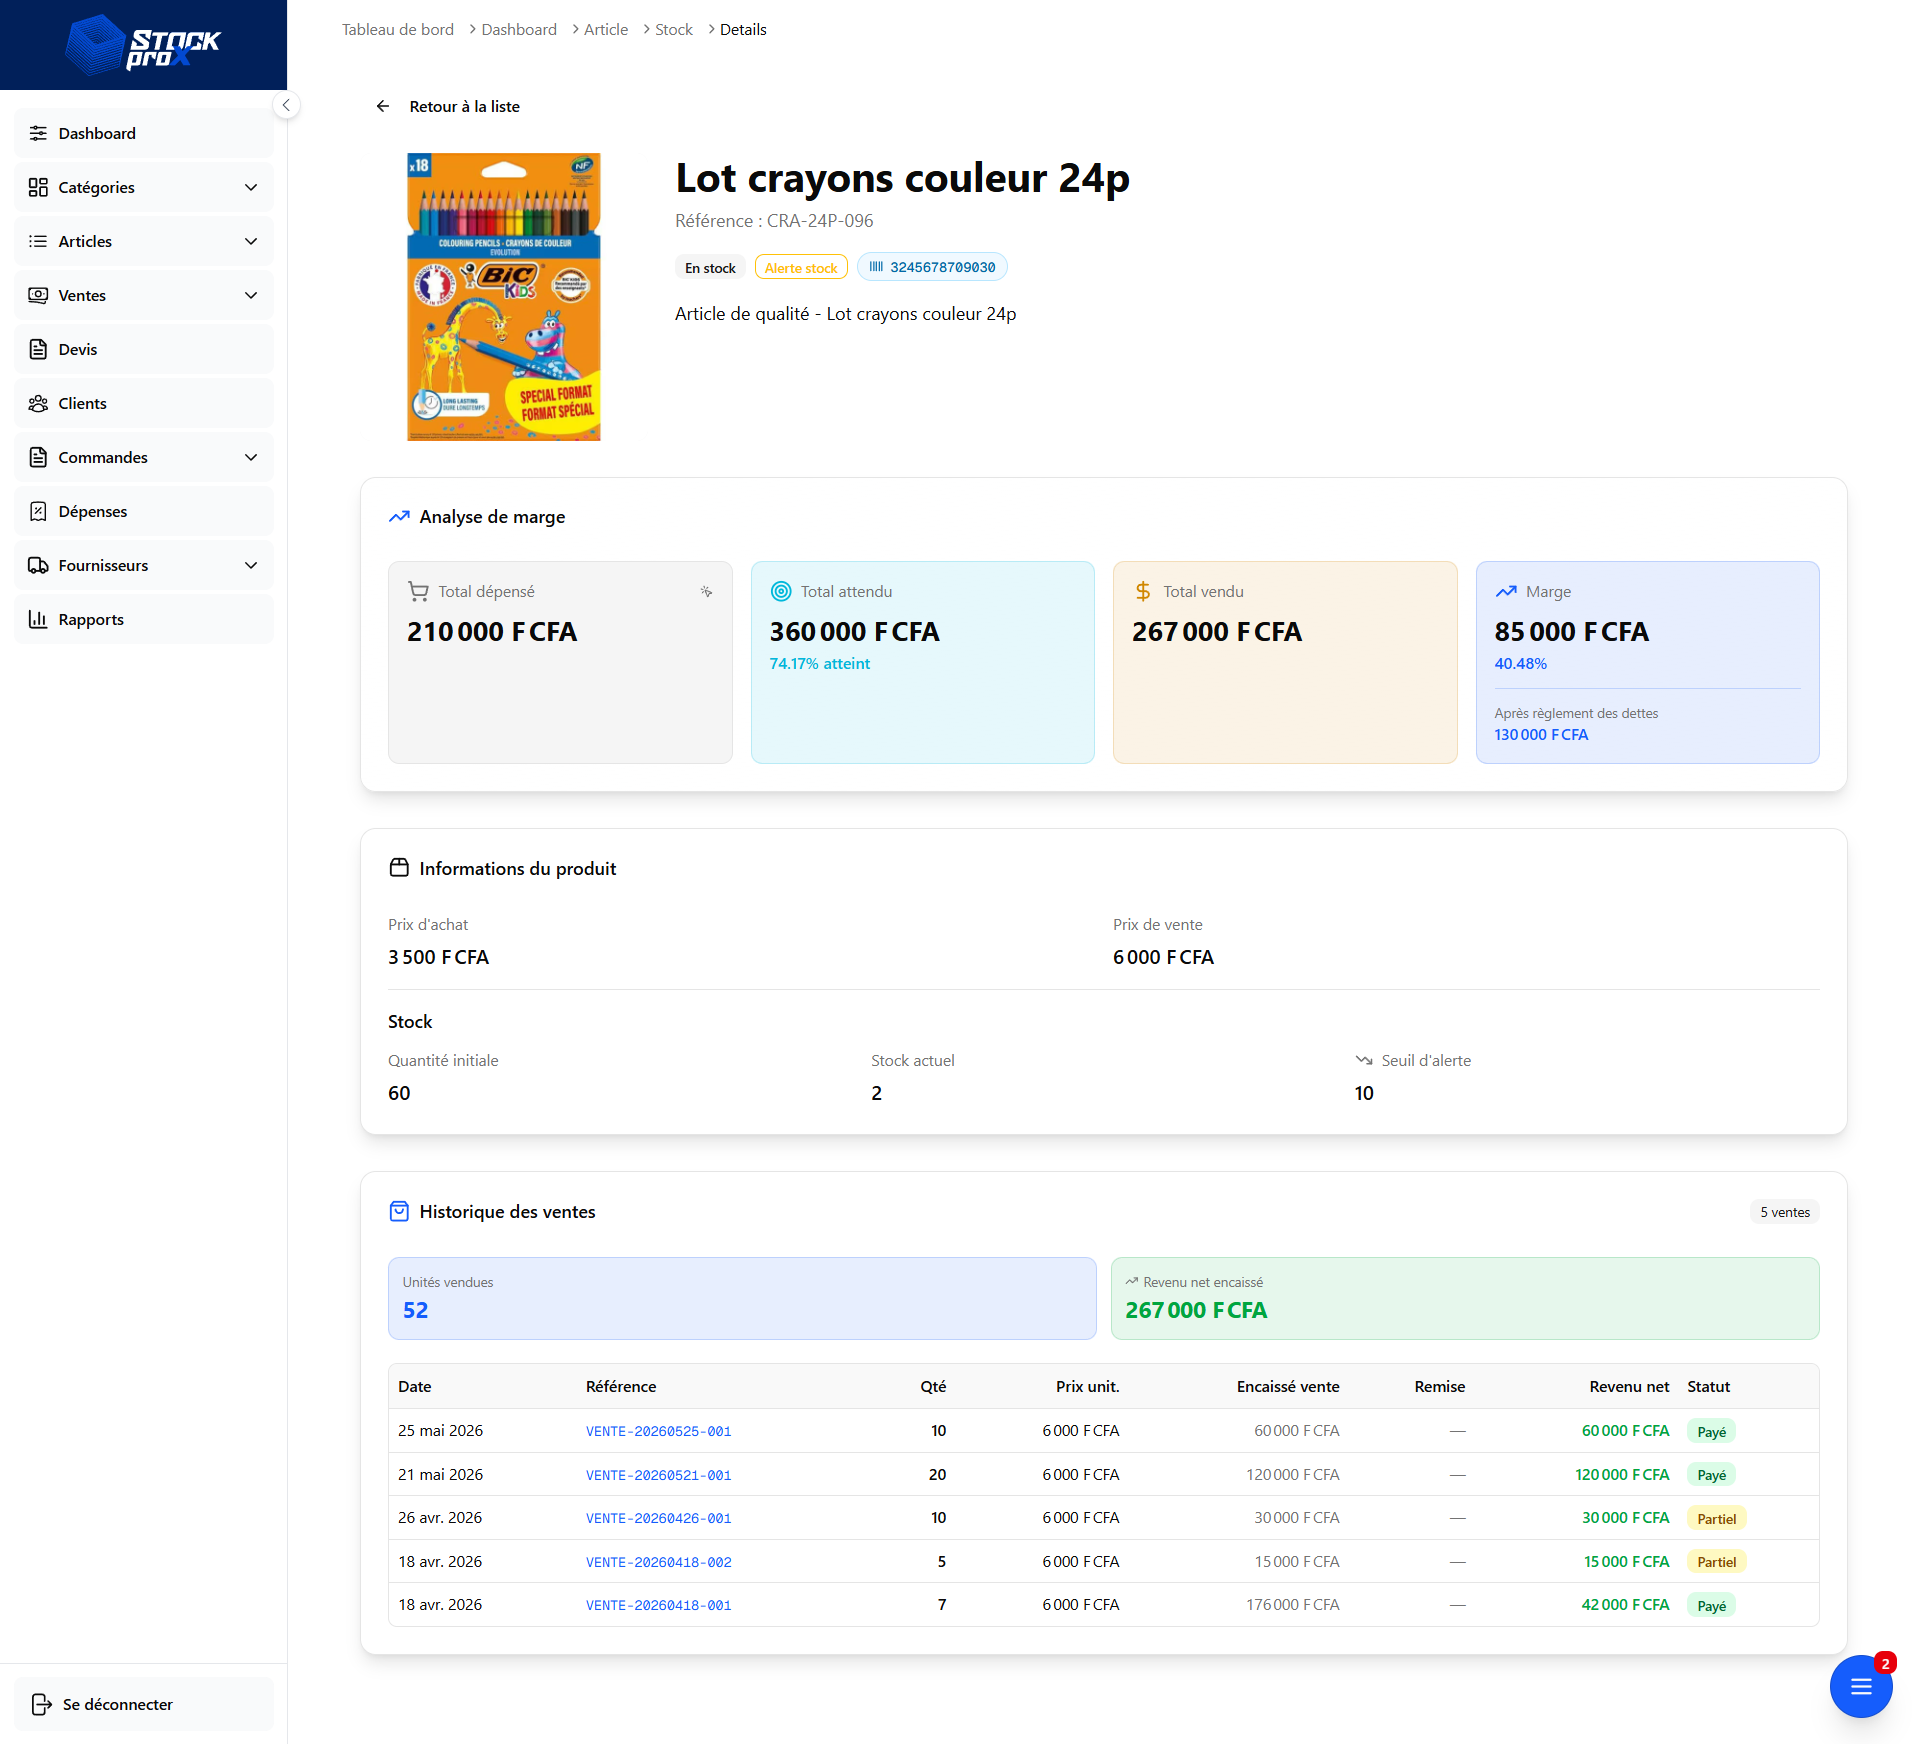Expand the Ventes submenu chevron
This screenshot has height=1744, width=1920.
click(x=251, y=295)
